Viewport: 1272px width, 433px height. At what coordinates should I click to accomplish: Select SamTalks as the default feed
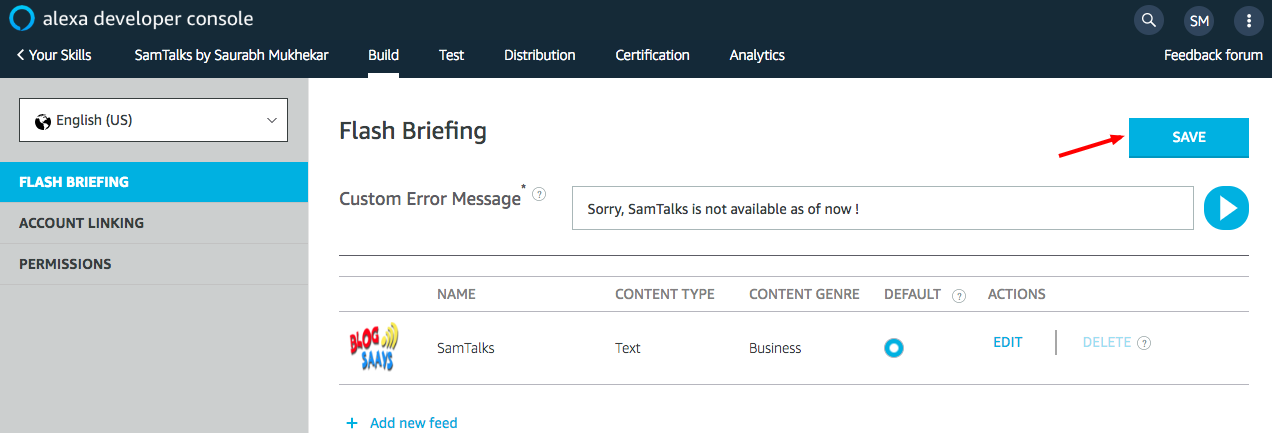click(894, 348)
